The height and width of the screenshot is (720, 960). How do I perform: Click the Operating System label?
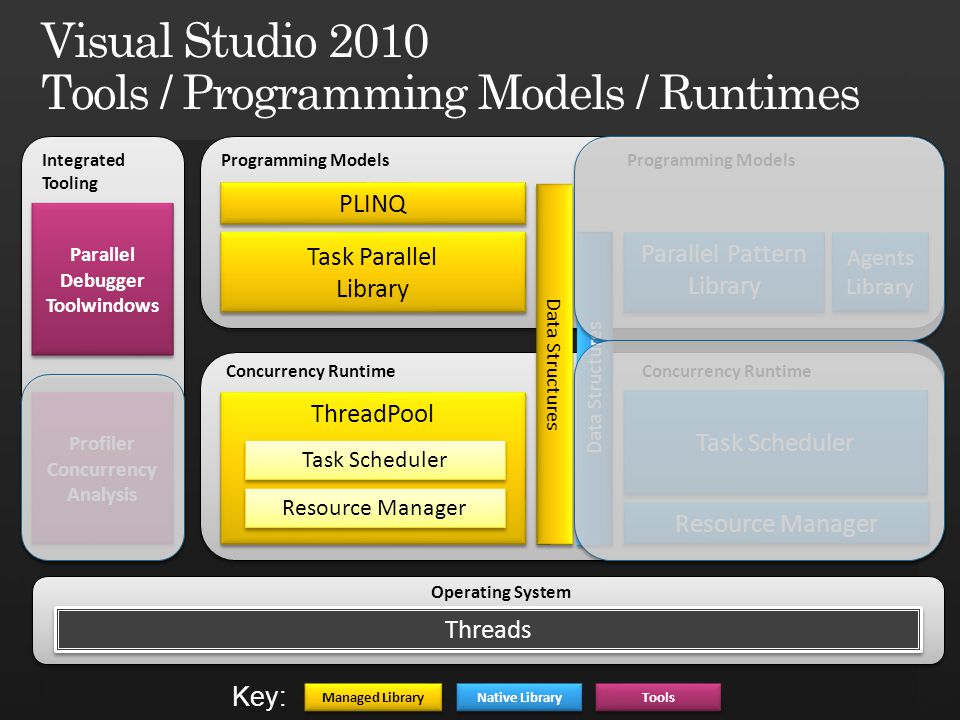pyautogui.click(x=501, y=592)
